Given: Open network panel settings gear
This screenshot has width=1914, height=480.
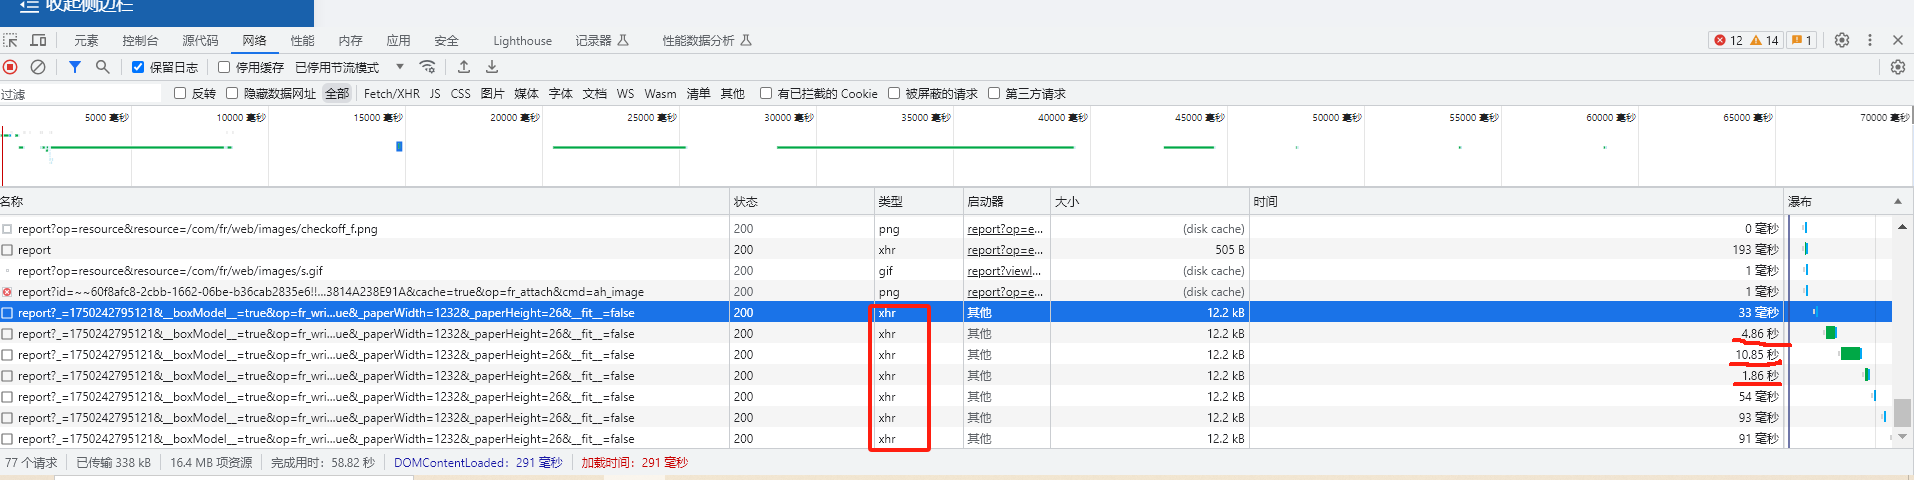Looking at the screenshot, I should click(x=1897, y=67).
